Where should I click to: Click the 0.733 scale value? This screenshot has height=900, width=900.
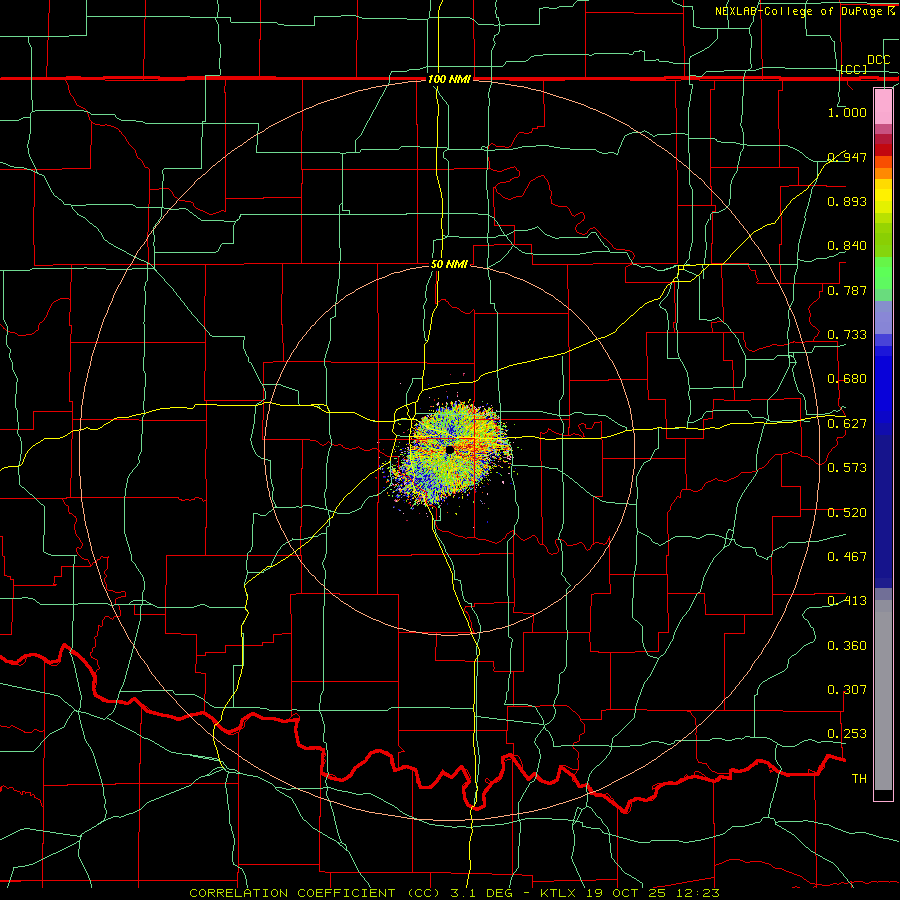[847, 334]
